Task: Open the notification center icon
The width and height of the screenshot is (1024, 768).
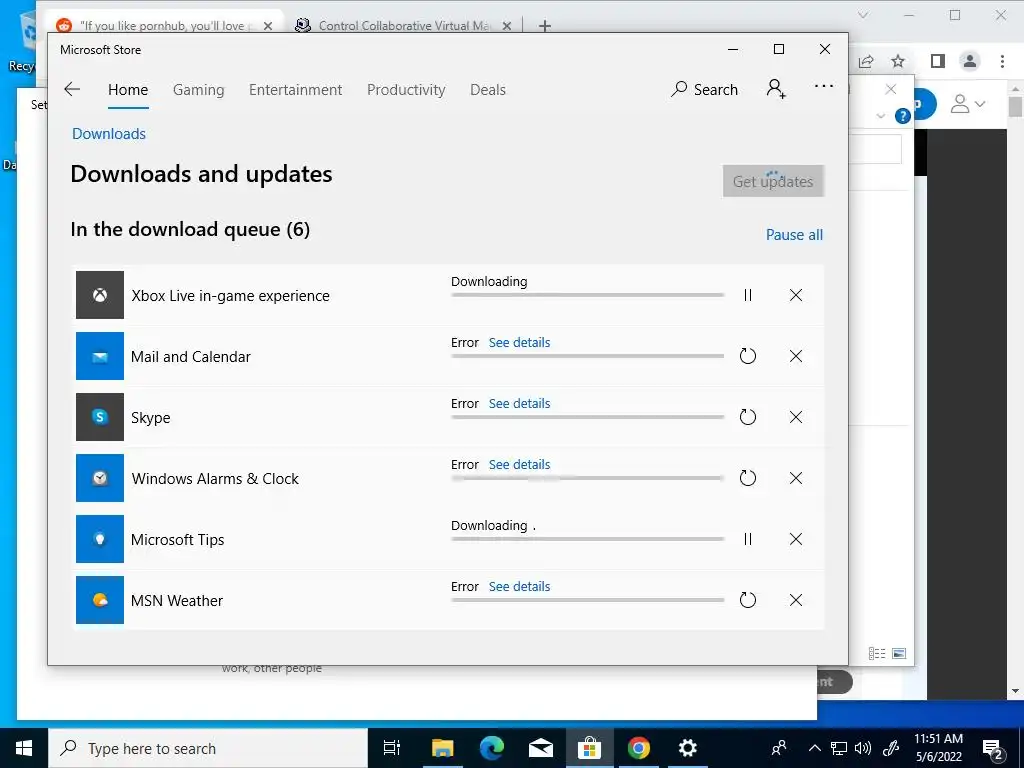Action: [x=993, y=749]
